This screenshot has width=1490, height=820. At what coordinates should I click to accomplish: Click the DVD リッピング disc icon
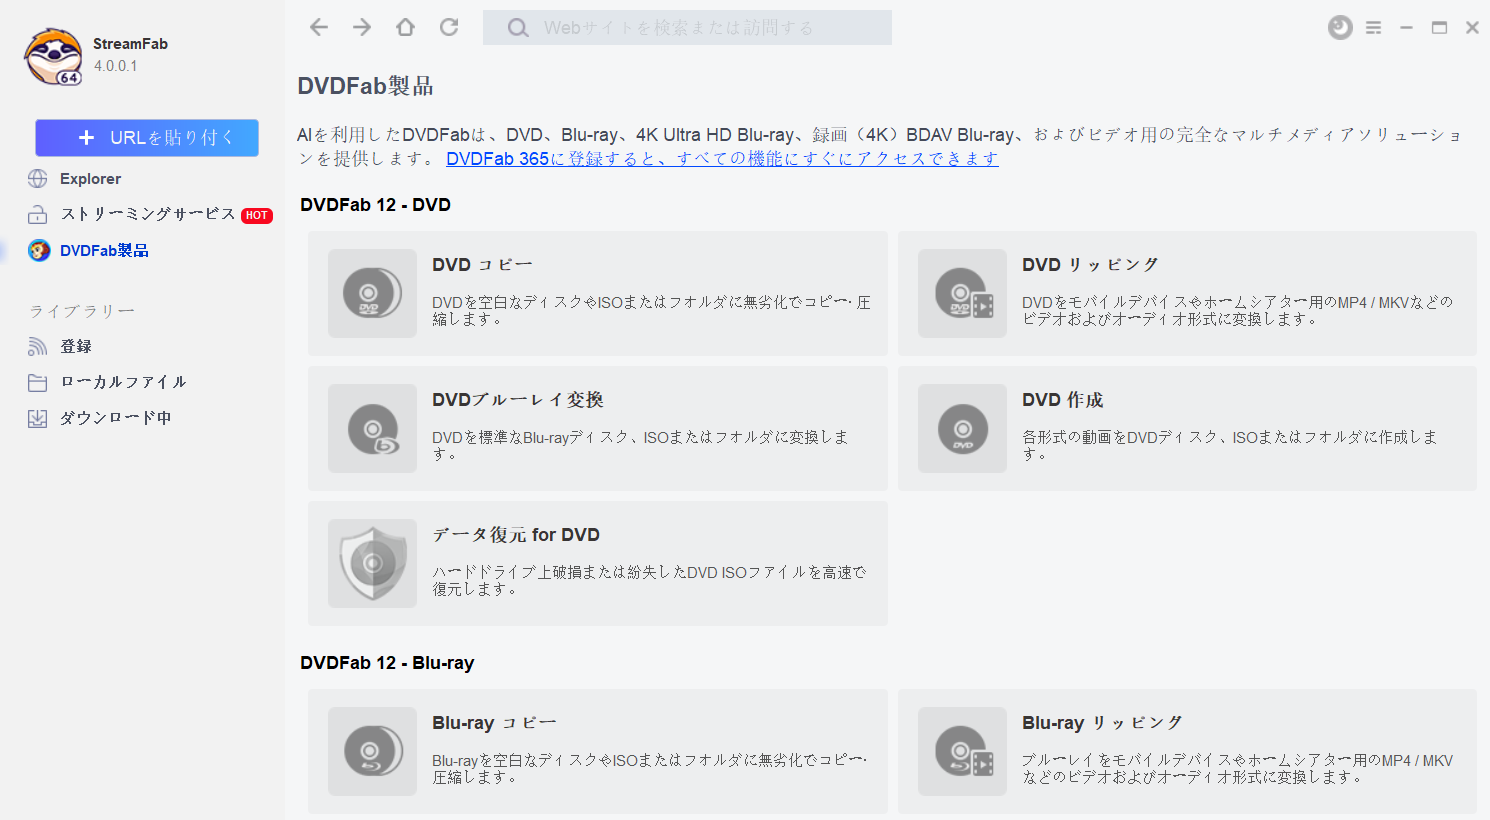click(x=962, y=293)
